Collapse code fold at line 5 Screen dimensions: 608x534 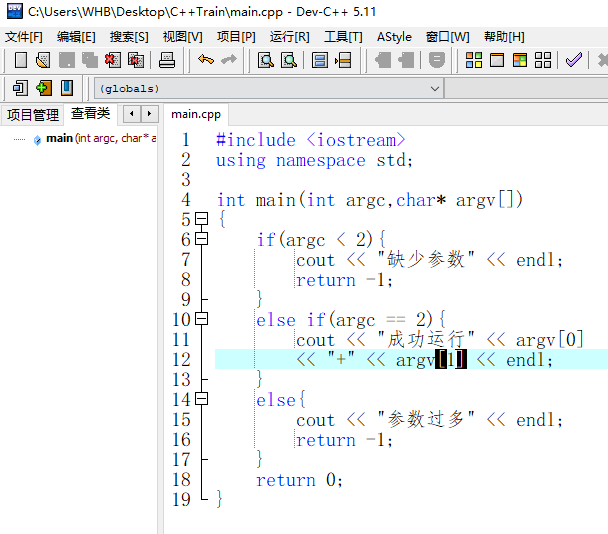(x=201, y=219)
